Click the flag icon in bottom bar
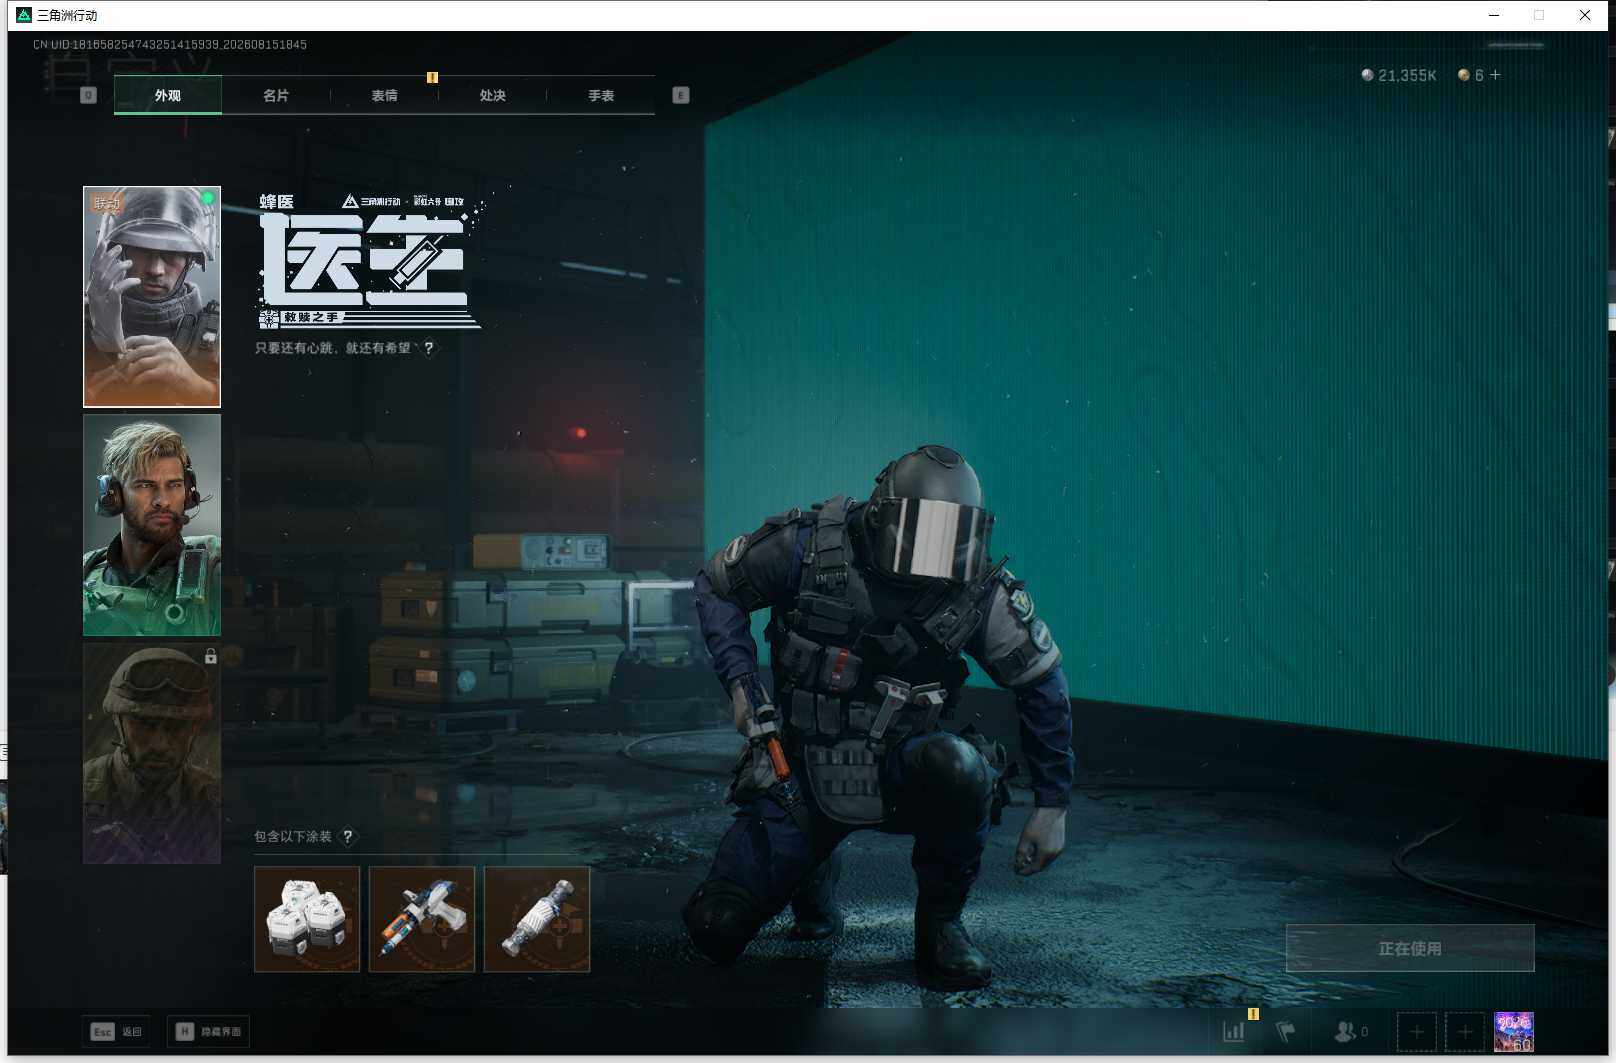This screenshot has width=1616, height=1063. point(1286,1031)
